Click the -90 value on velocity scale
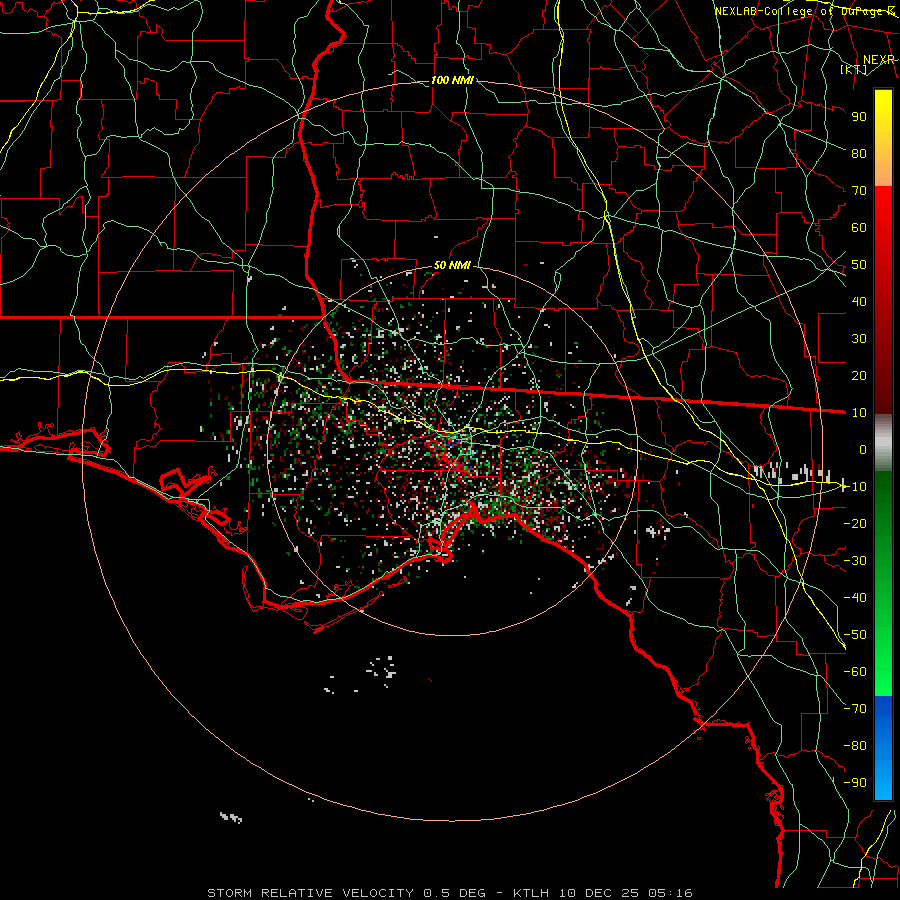The image size is (900, 900). (x=855, y=783)
